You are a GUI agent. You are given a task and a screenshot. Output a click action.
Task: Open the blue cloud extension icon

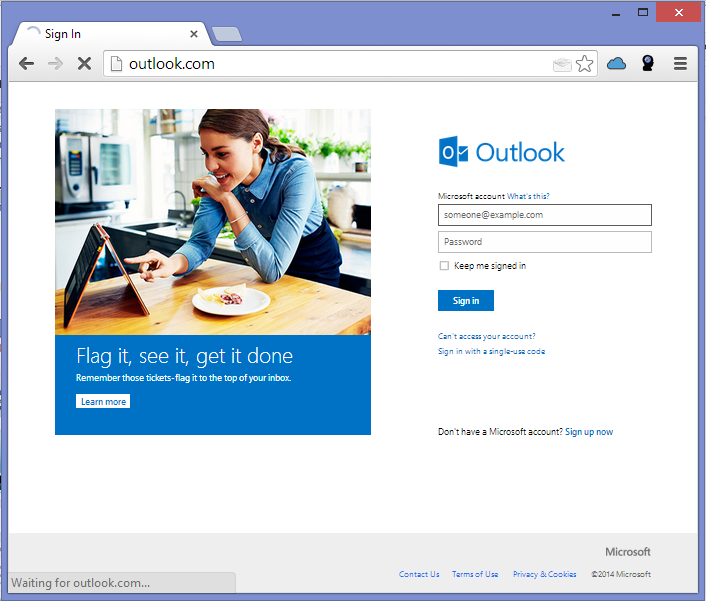tap(616, 63)
